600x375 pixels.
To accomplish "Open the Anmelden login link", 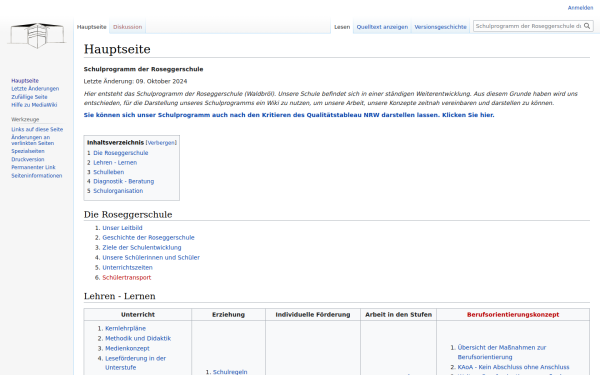I will coord(580,8).
